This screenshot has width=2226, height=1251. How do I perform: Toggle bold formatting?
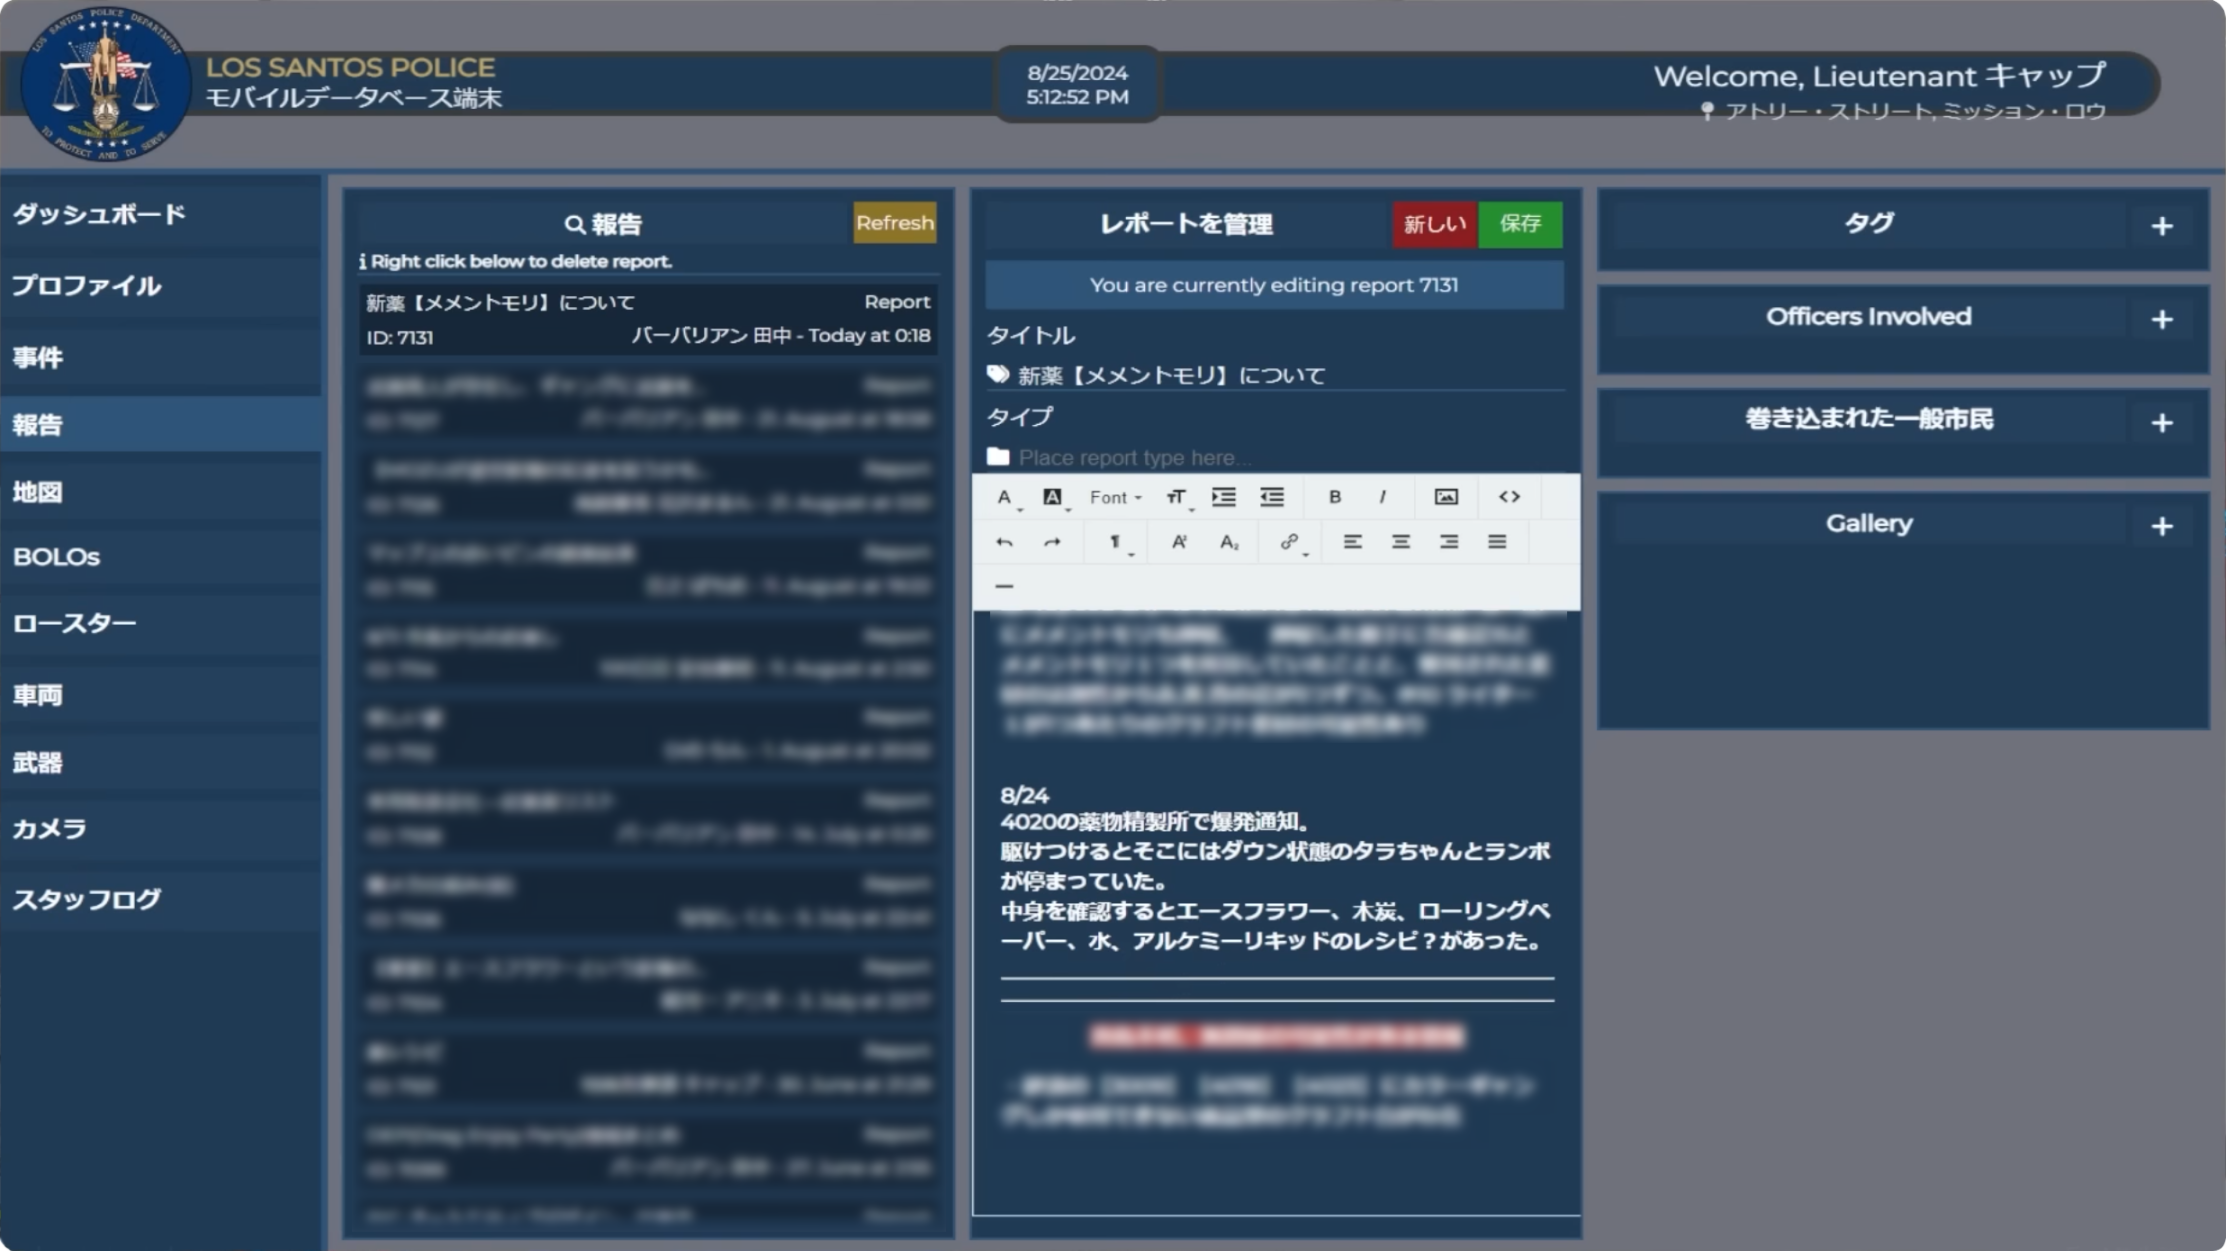[x=1334, y=497]
